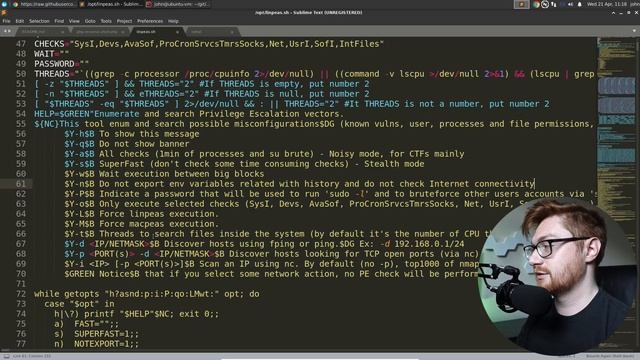Open the Project menu
640x360 pixels.
pyautogui.click(x=124, y=21)
